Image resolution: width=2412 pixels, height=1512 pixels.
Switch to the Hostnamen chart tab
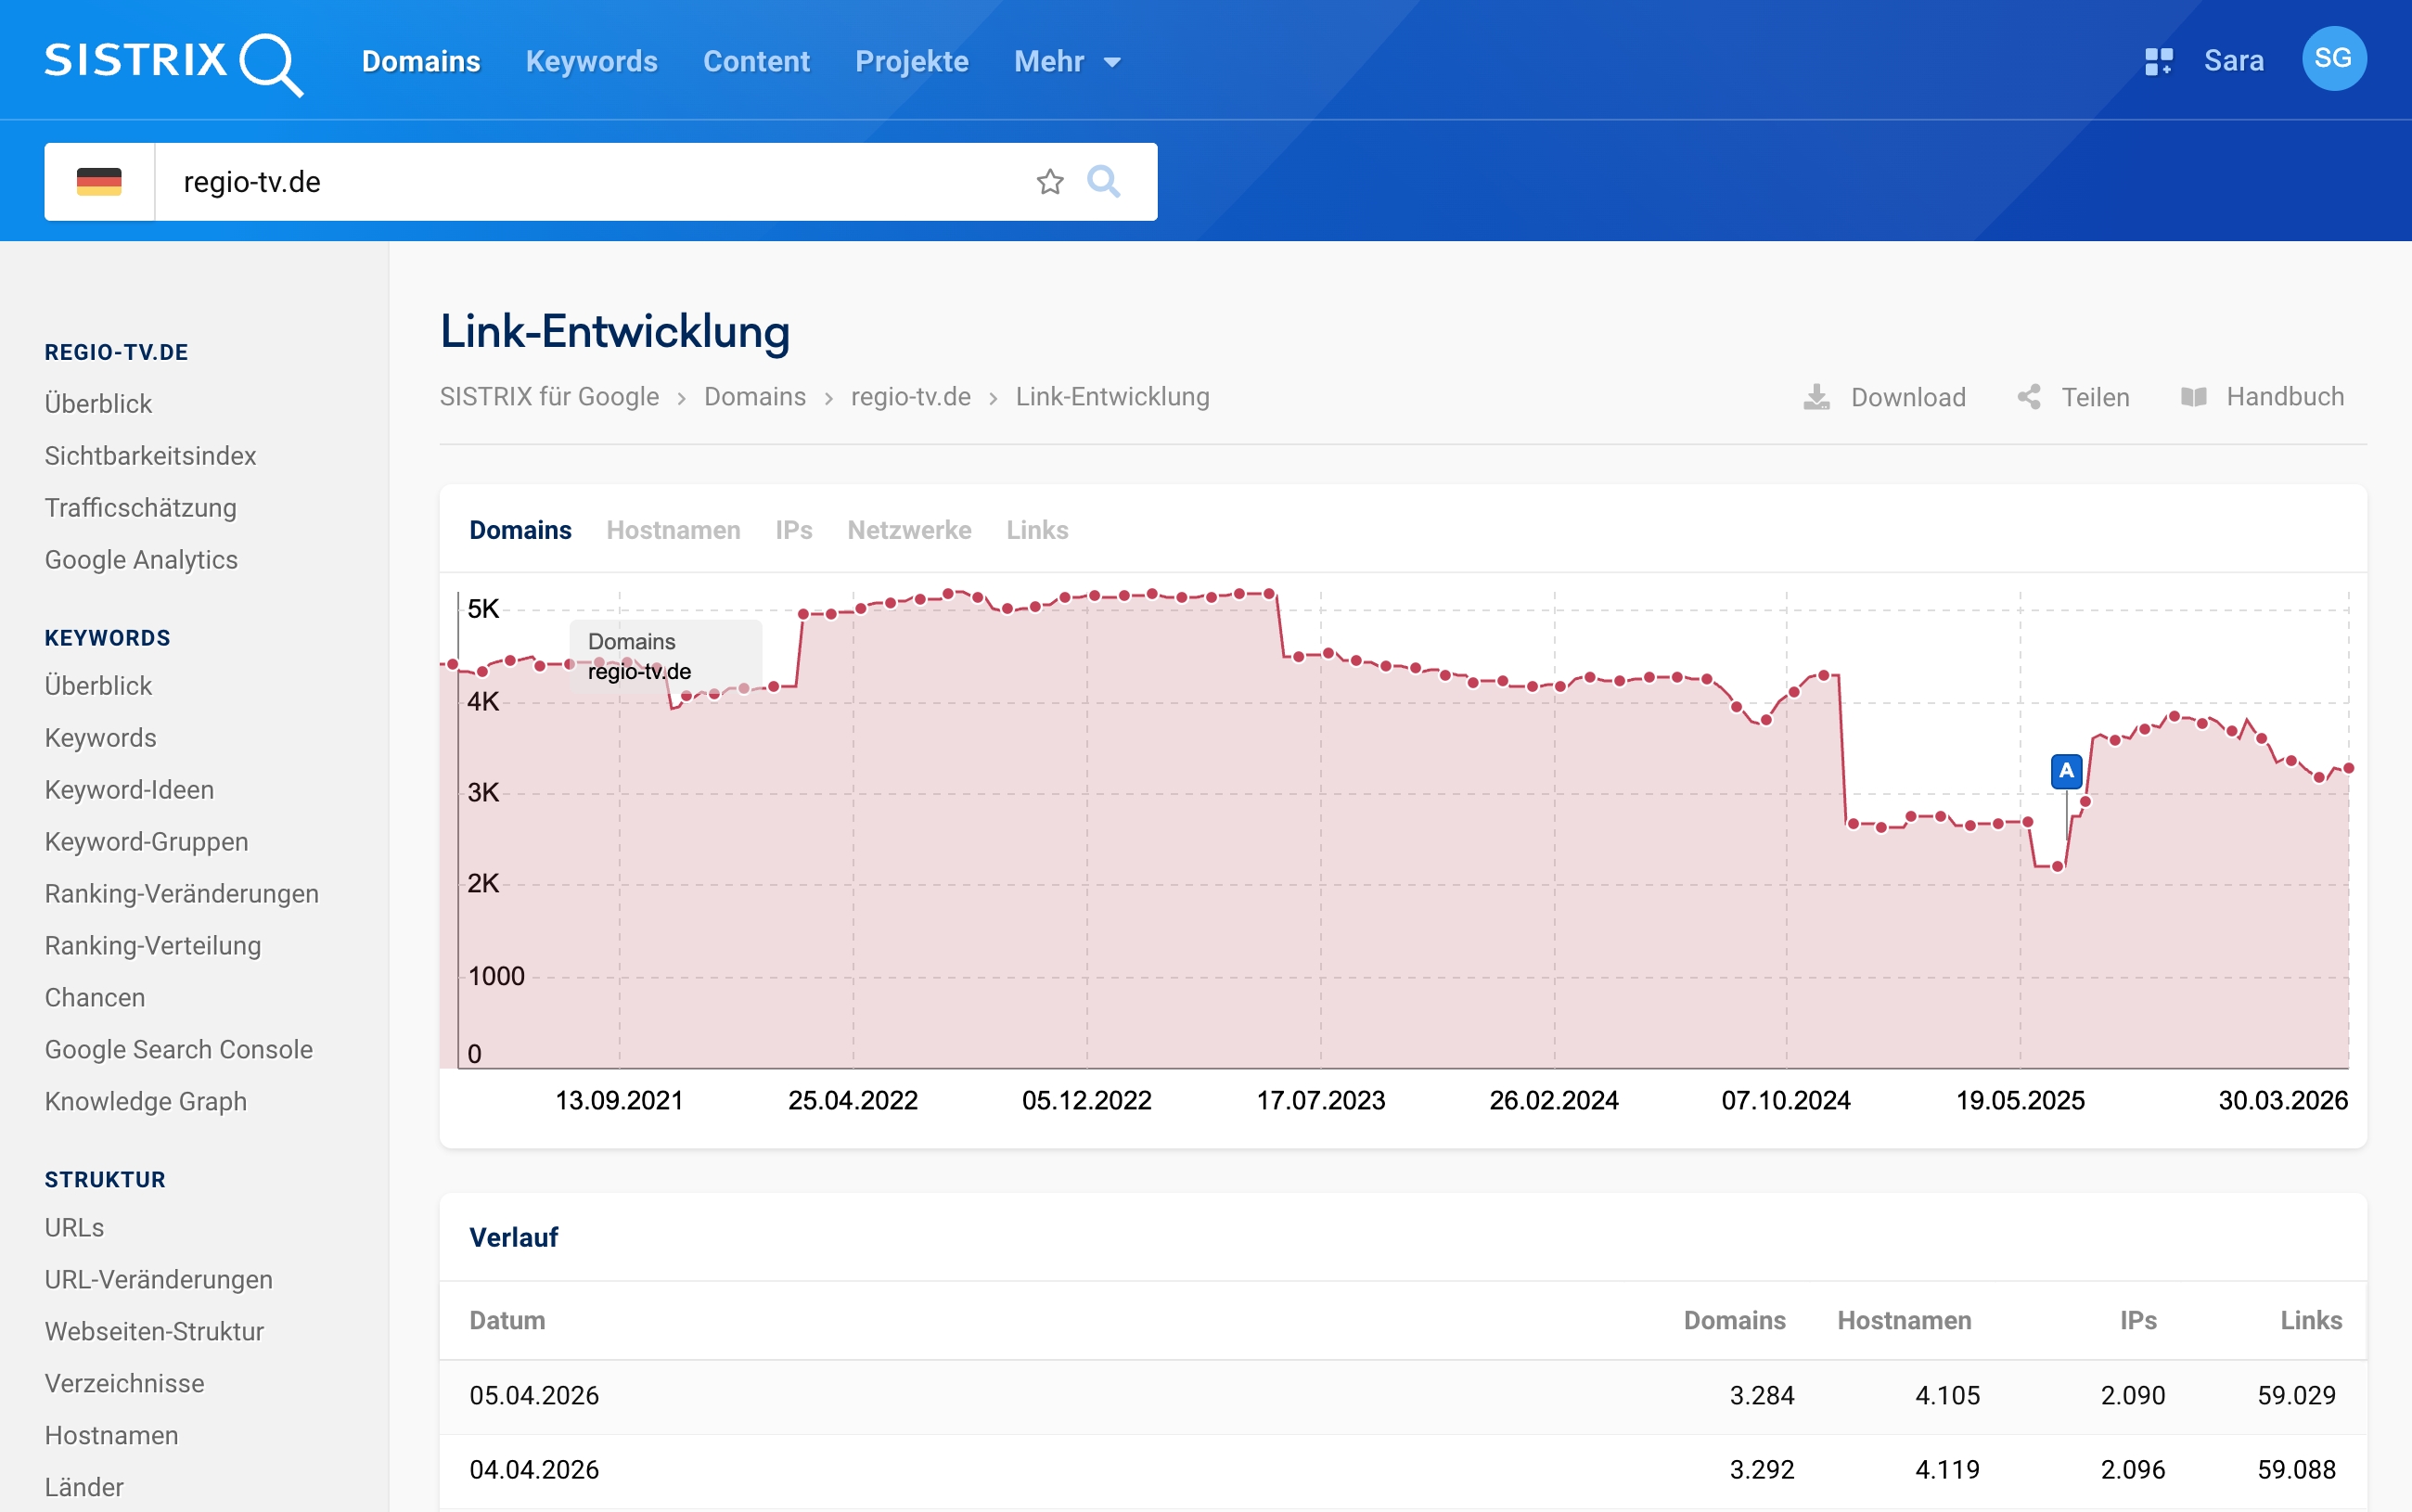(673, 530)
